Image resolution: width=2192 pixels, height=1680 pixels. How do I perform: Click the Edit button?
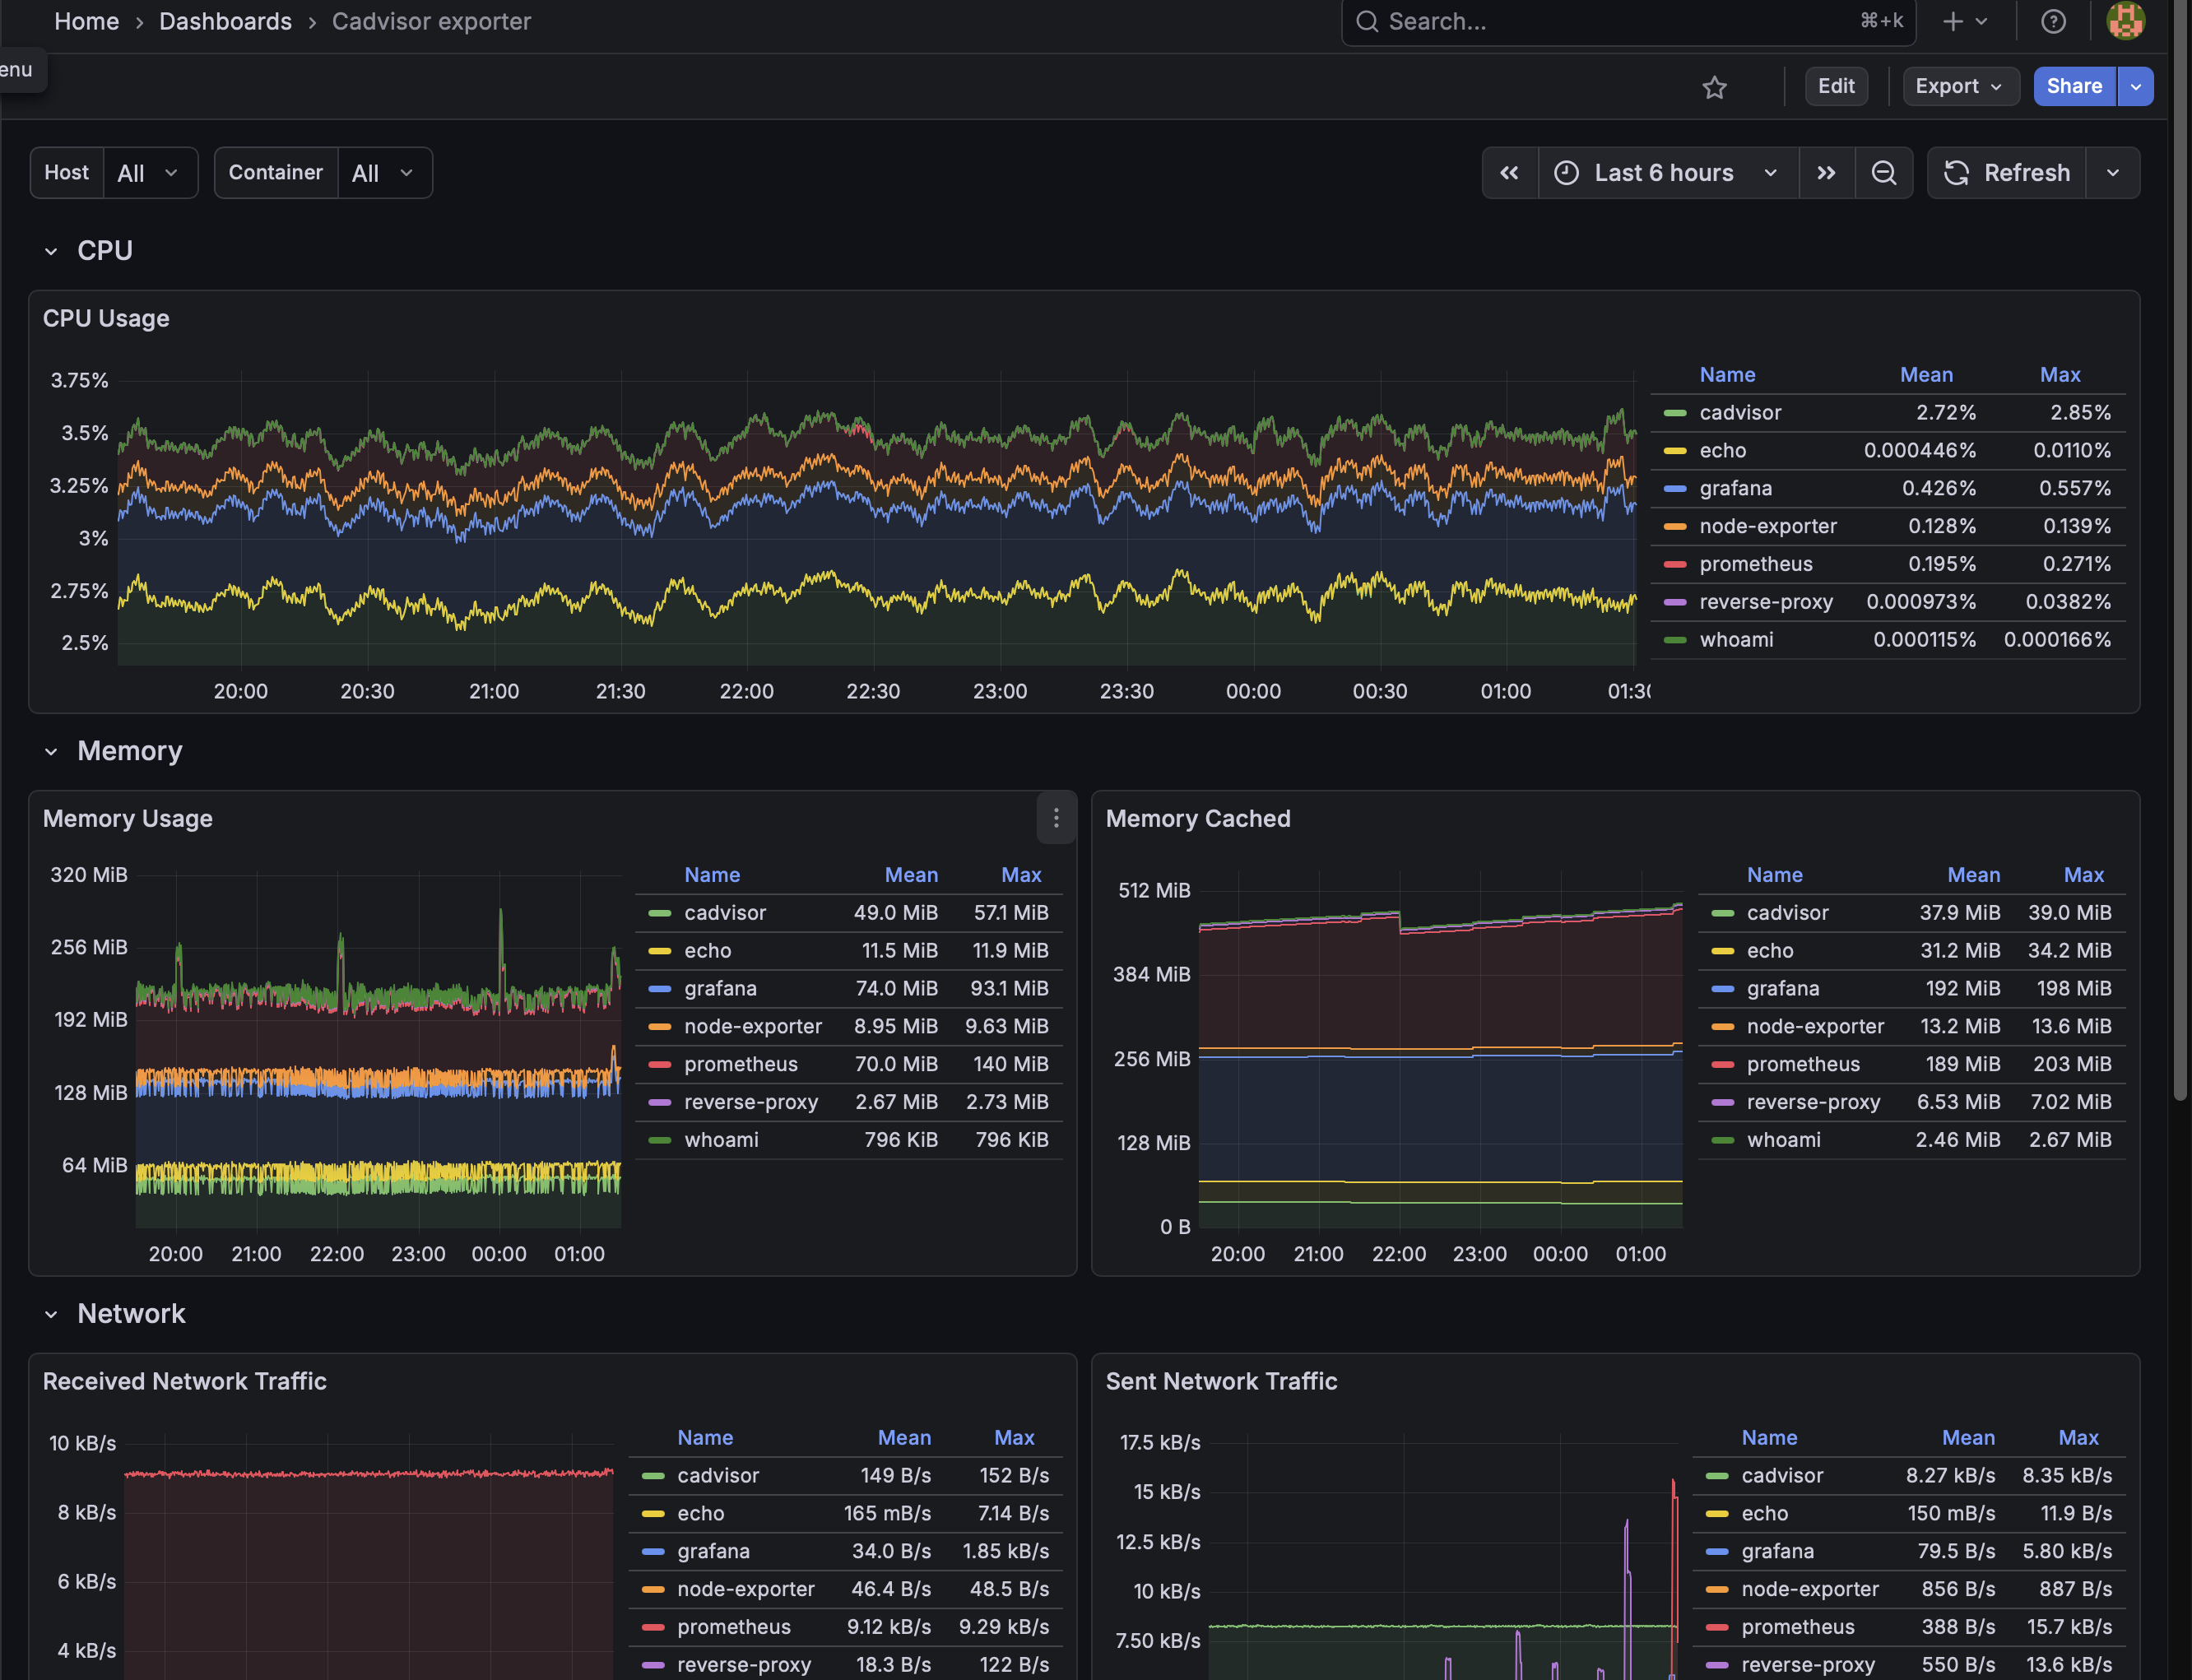pyautogui.click(x=1836, y=86)
